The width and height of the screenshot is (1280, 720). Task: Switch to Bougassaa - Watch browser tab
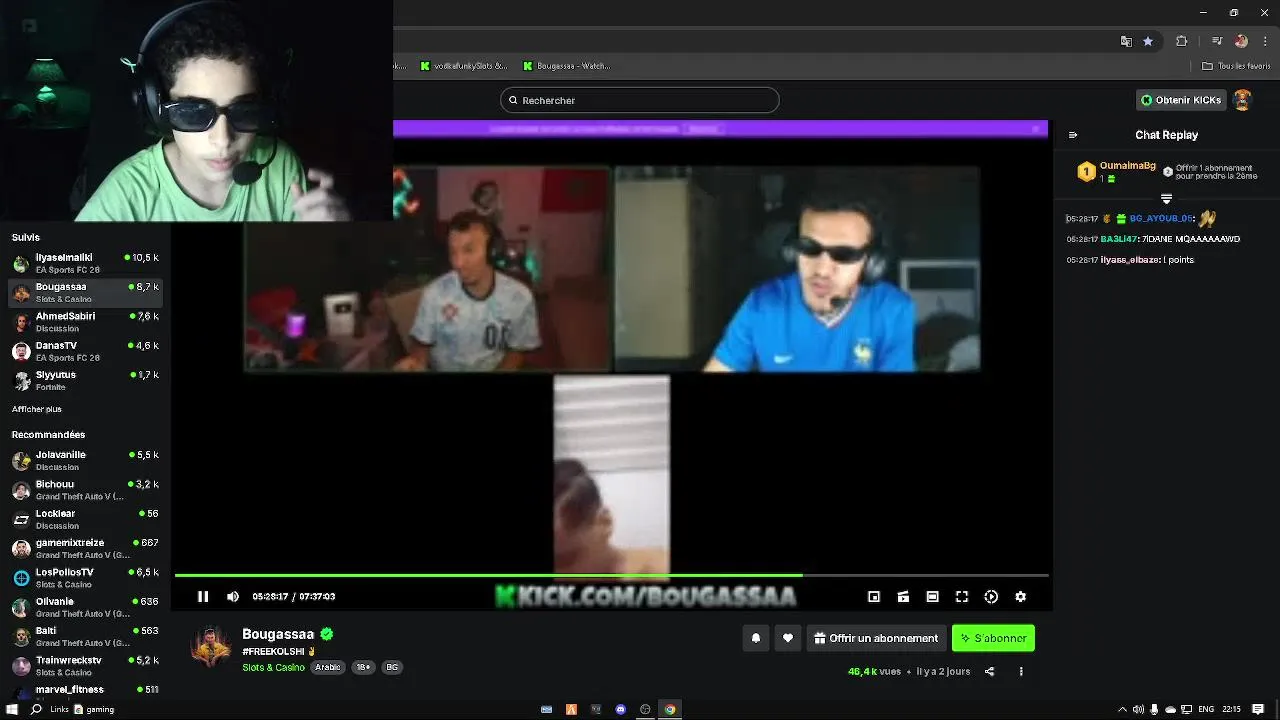pyautogui.click(x=566, y=66)
